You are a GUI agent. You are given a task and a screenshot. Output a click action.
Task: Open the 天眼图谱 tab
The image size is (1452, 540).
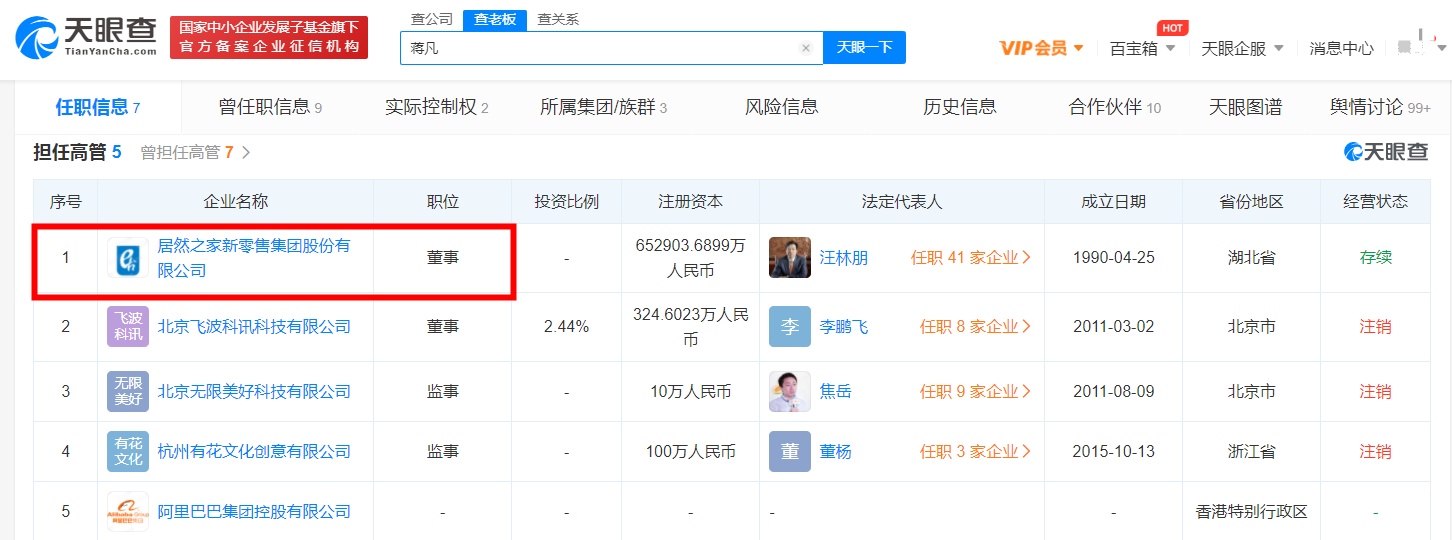pyautogui.click(x=1245, y=107)
